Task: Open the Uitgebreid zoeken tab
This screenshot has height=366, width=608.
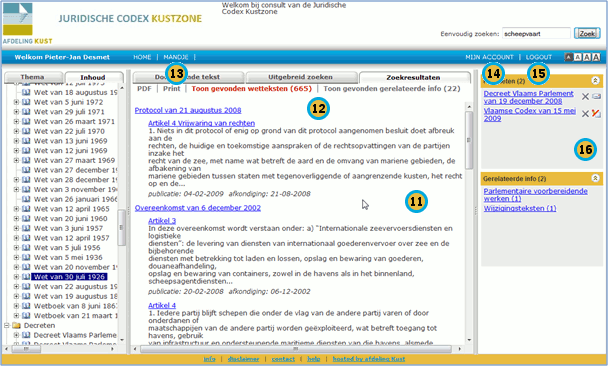Action: point(301,77)
